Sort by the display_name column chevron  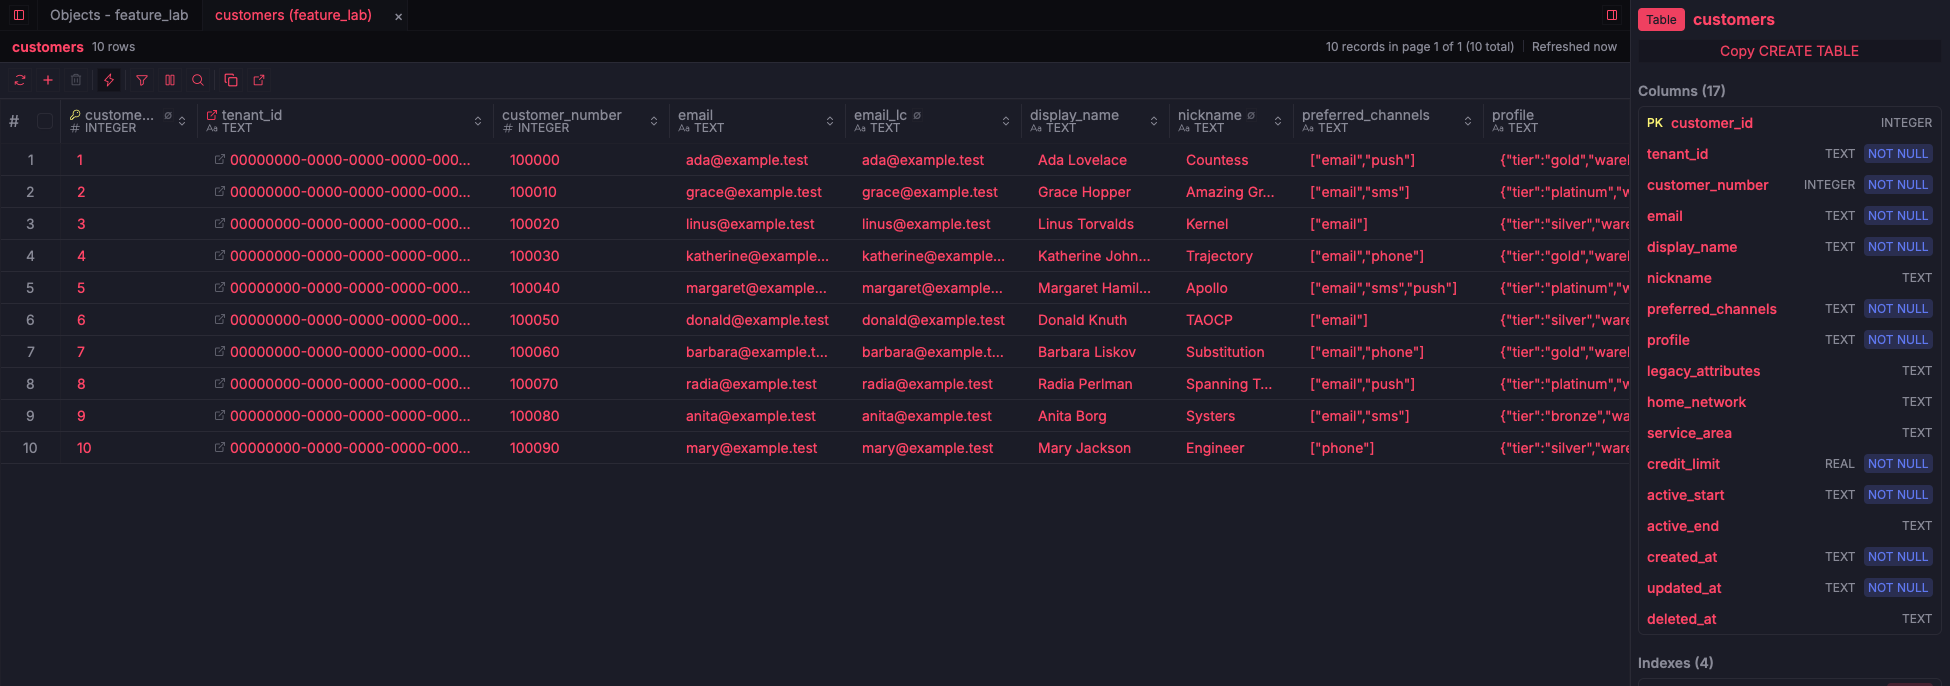pos(1154,121)
